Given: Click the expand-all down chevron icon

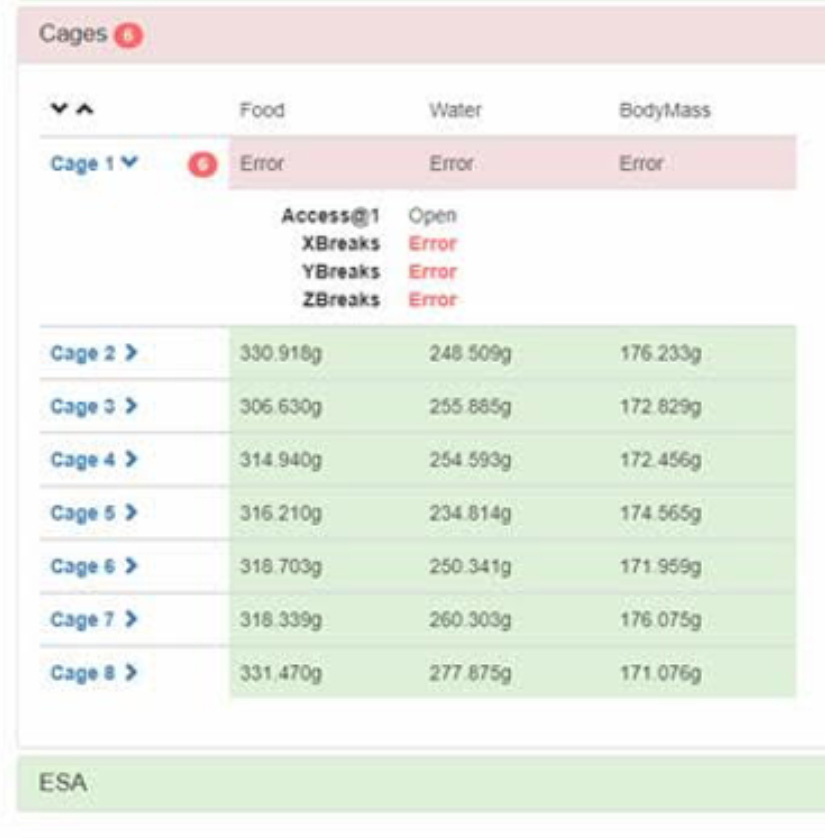Looking at the screenshot, I should pyautogui.click(x=61, y=109).
